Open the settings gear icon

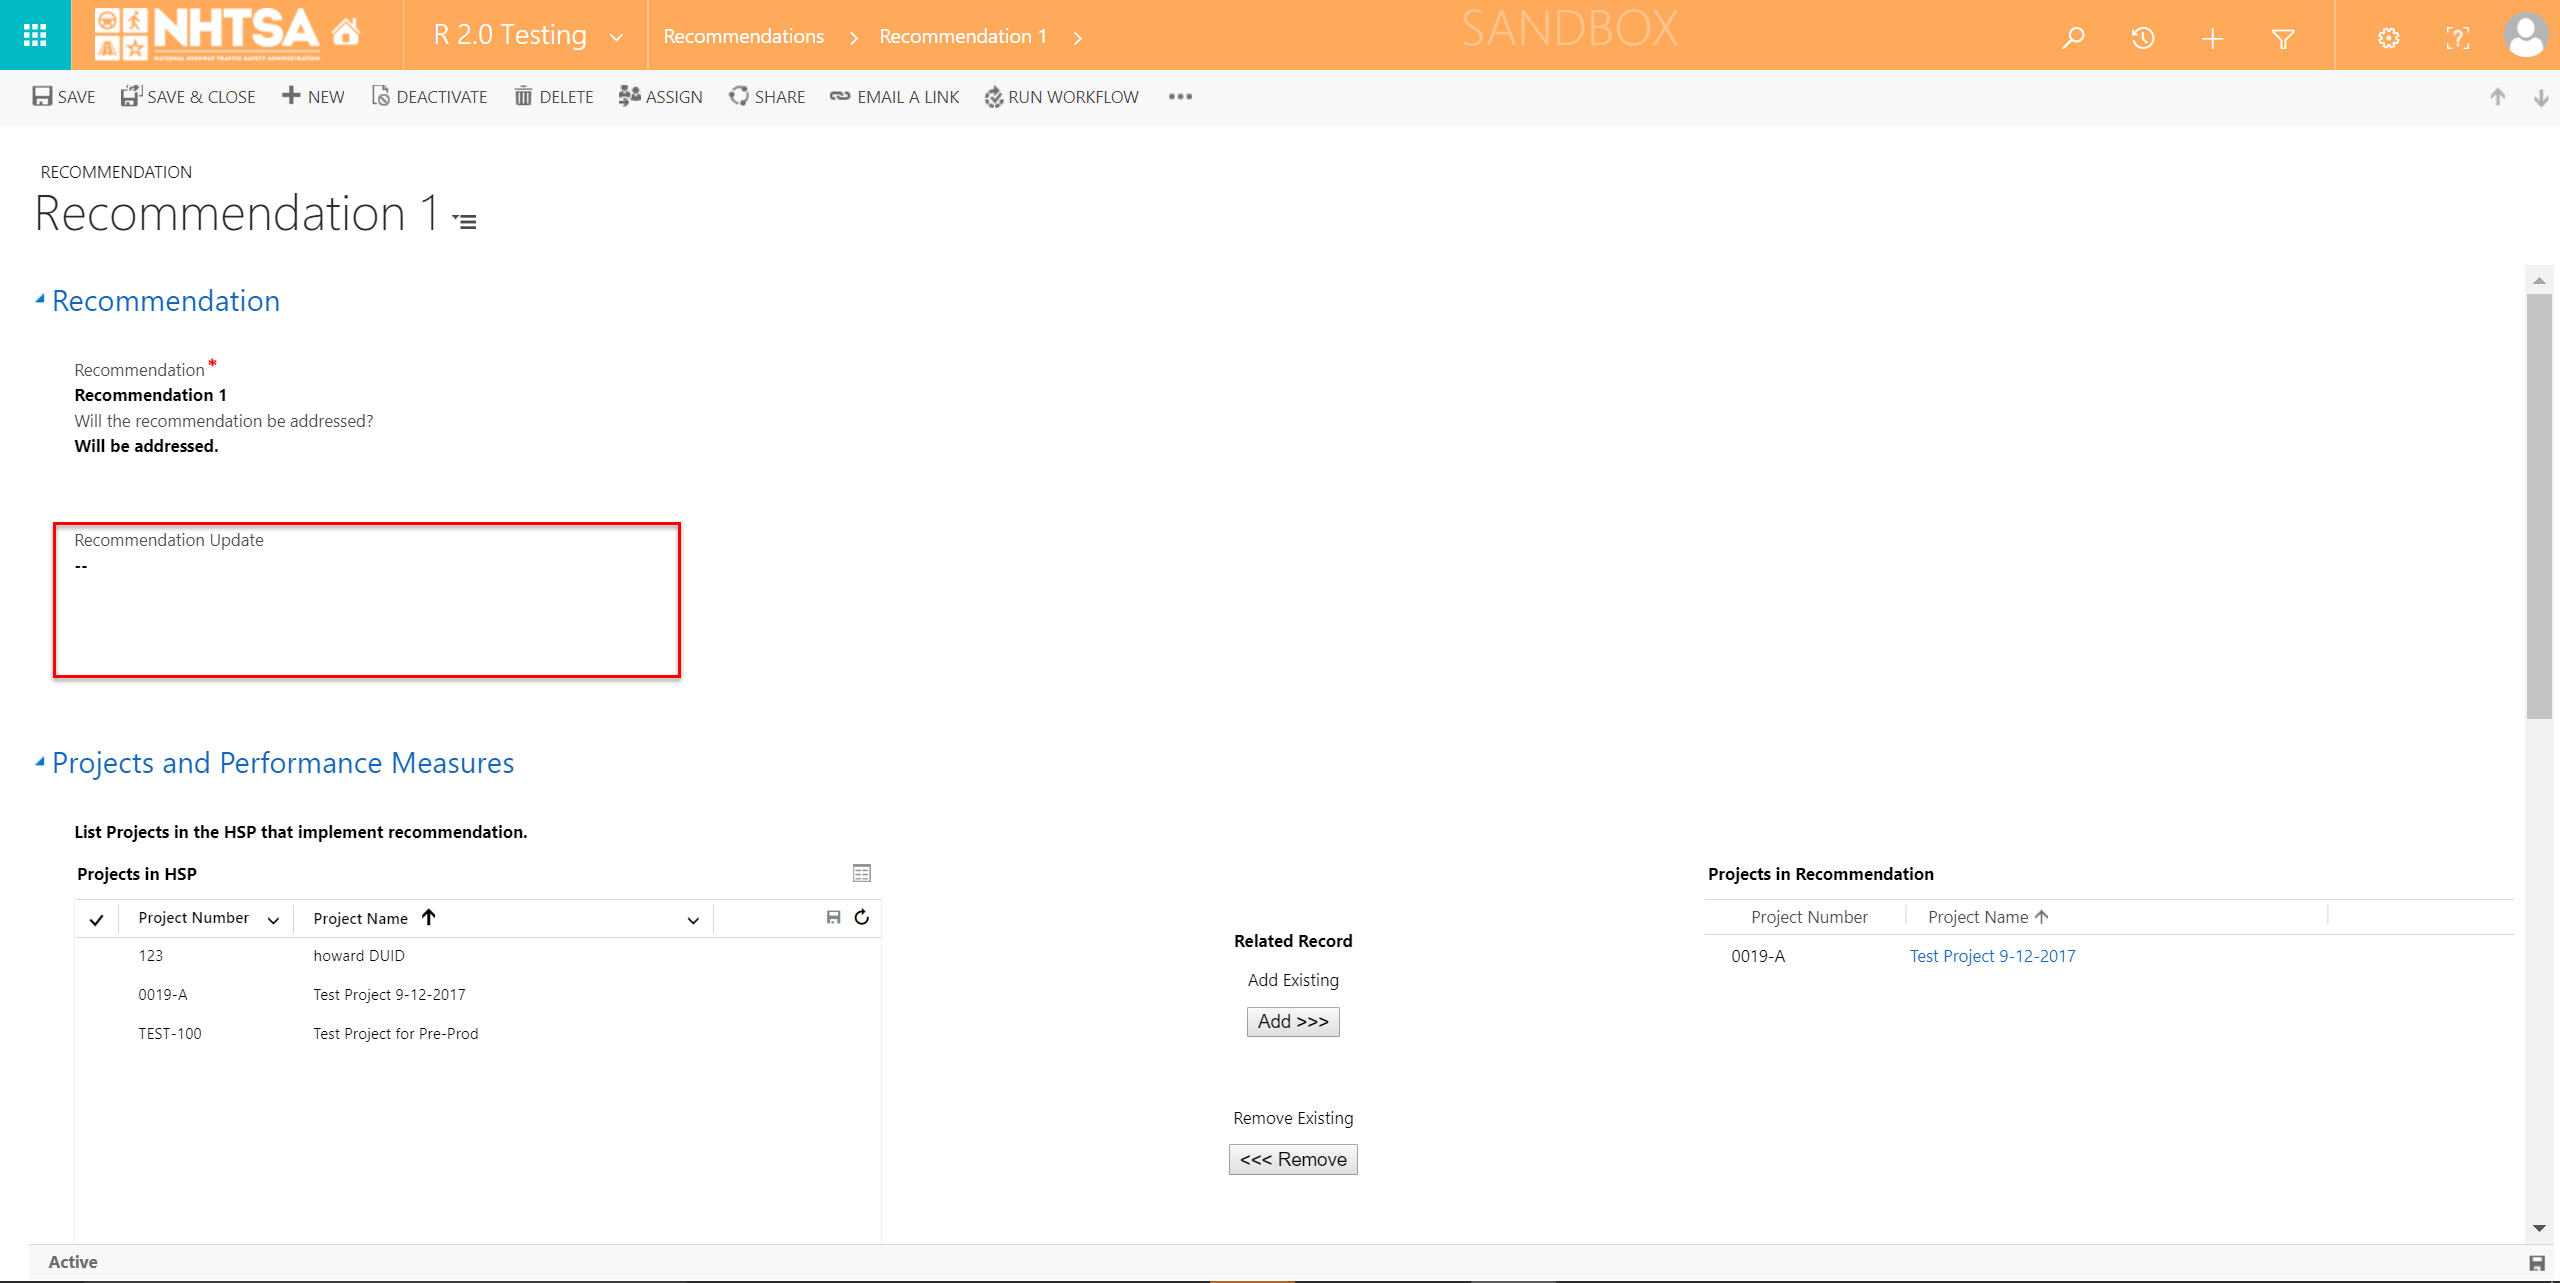(2388, 38)
